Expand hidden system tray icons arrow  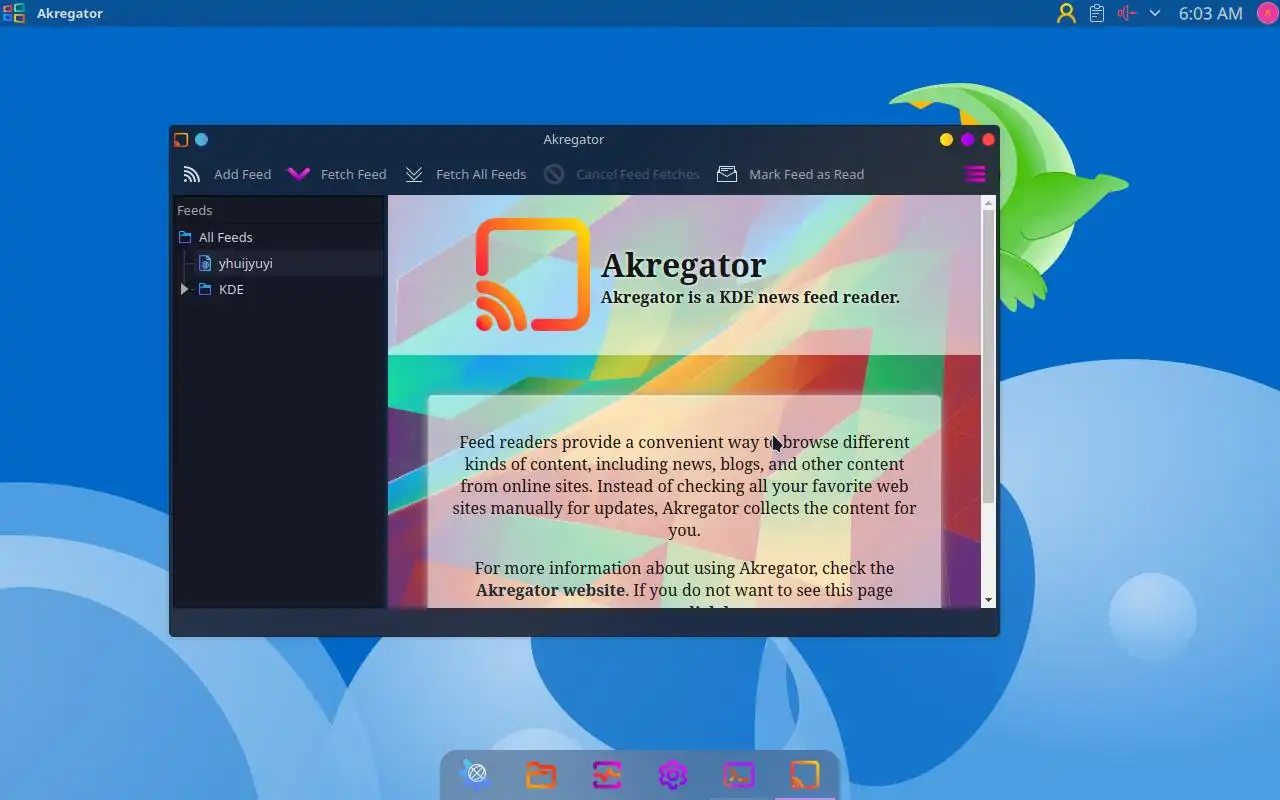pyautogui.click(x=1155, y=13)
